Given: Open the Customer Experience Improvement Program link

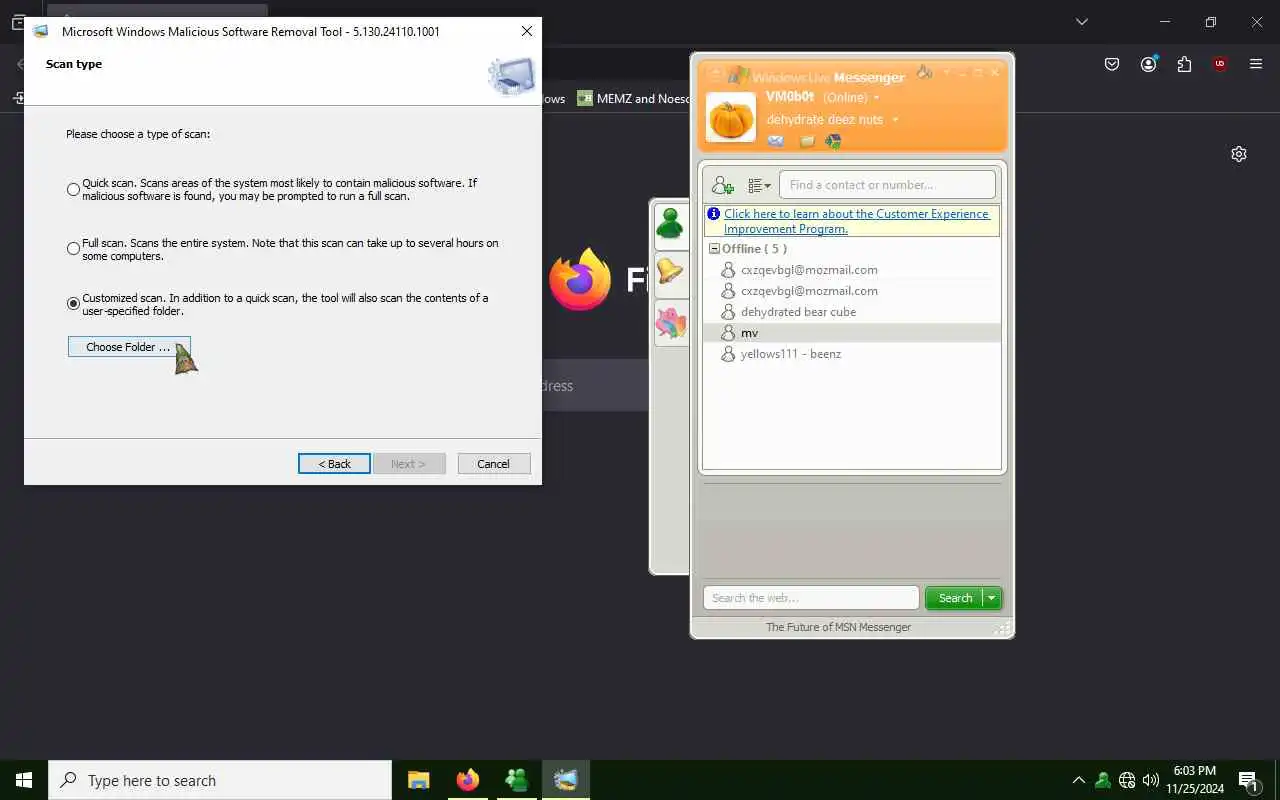Looking at the screenshot, I should click(x=856, y=221).
